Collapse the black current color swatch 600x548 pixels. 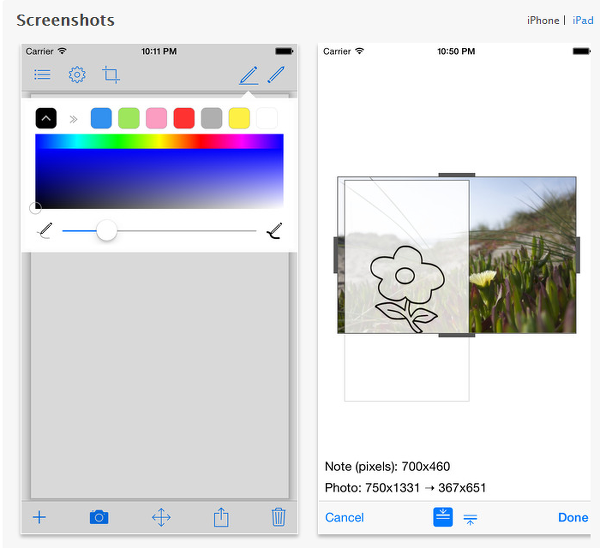(46, 118)
